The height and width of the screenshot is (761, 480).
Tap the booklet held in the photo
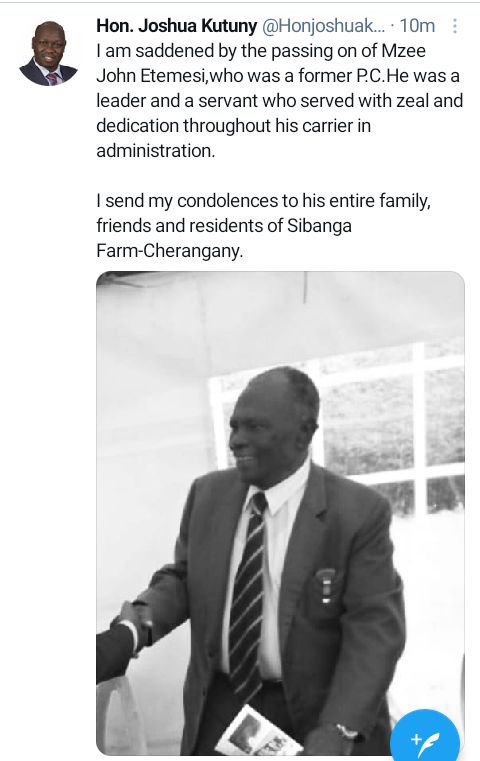point(257,732)
